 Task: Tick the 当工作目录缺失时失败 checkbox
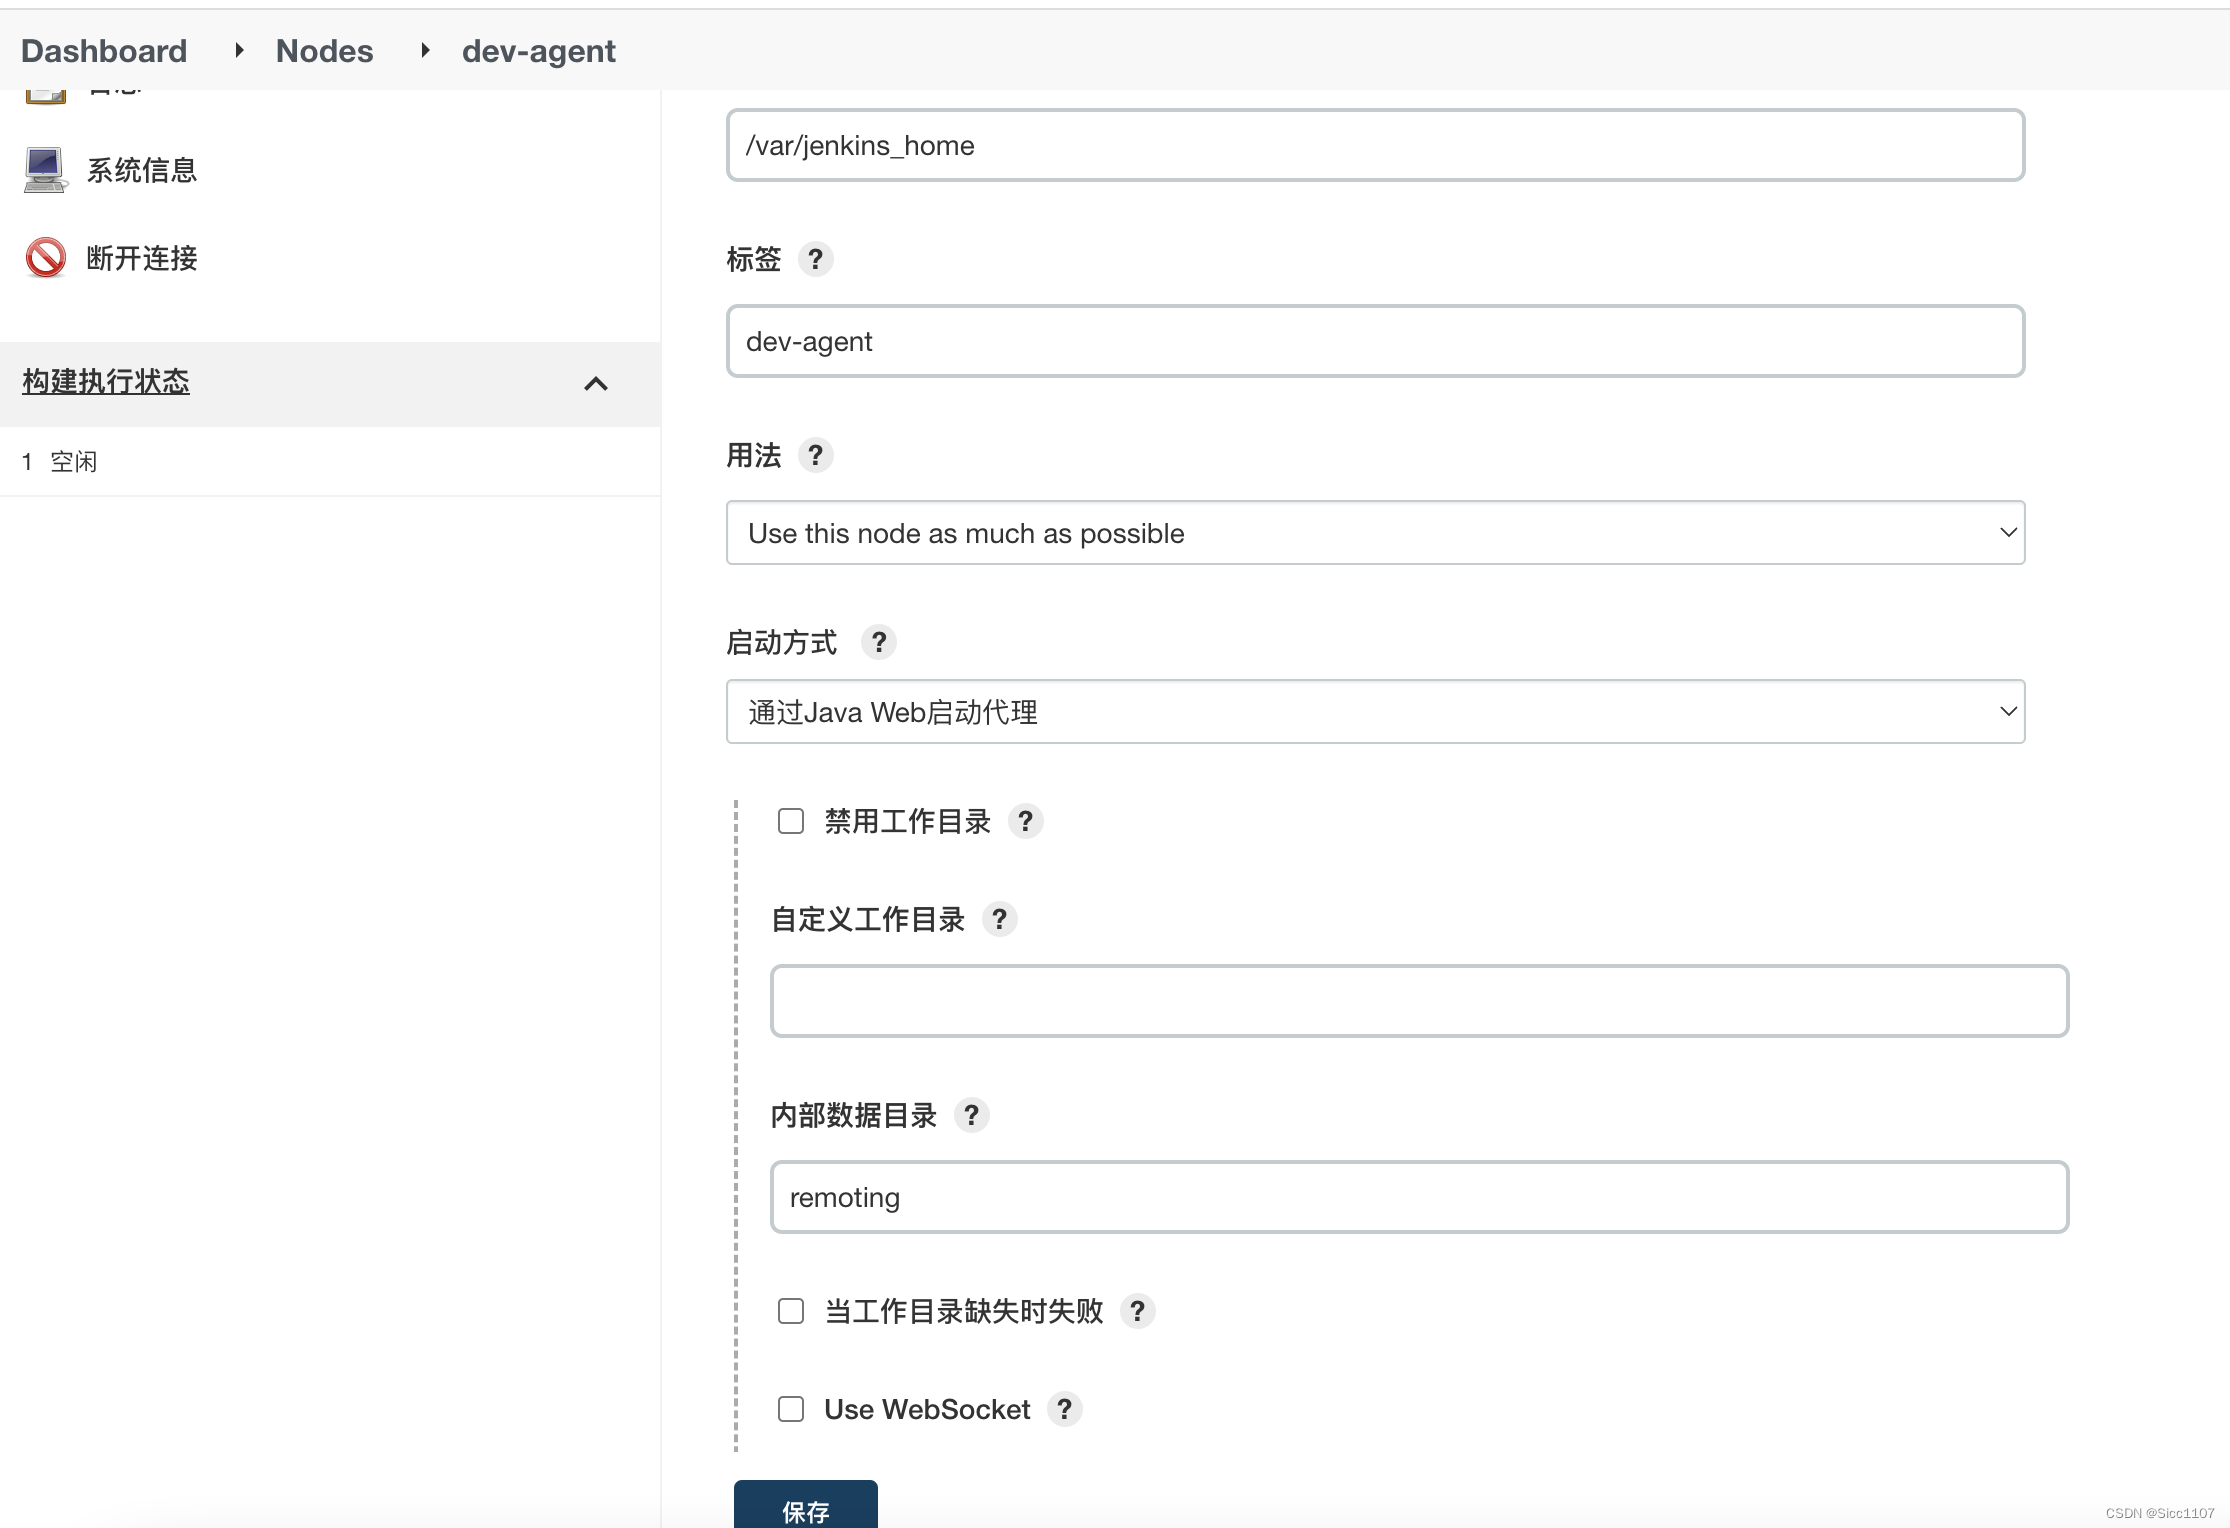791,1312
